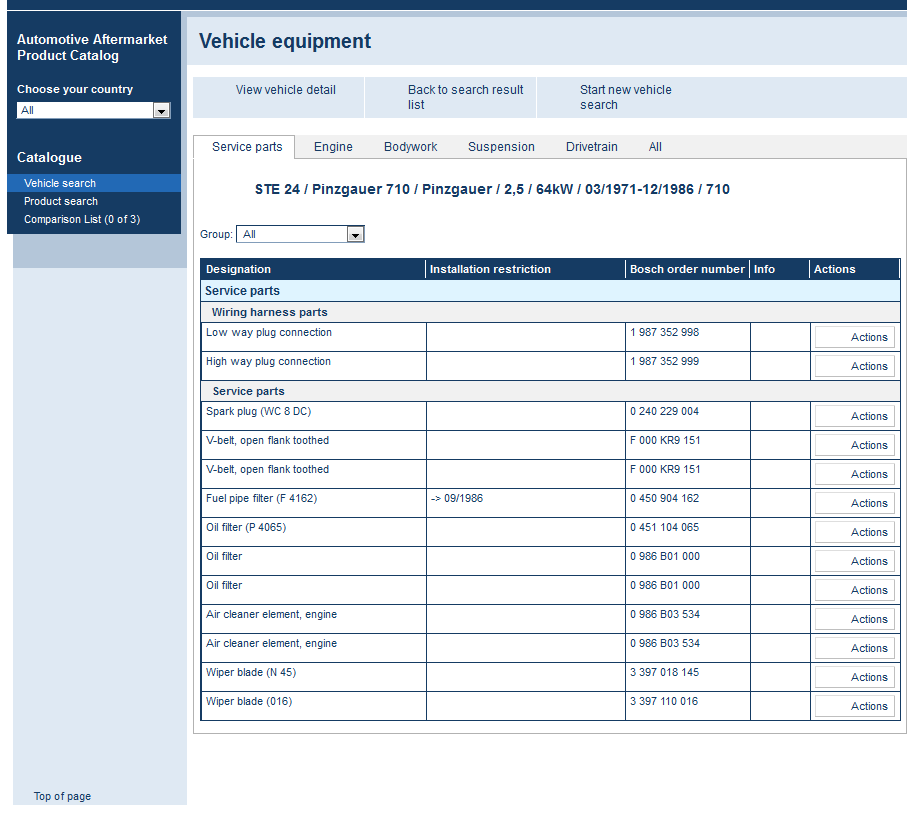
Task: Select the Suspension tab
Action: pyautogui.click(x=500, y=147)
